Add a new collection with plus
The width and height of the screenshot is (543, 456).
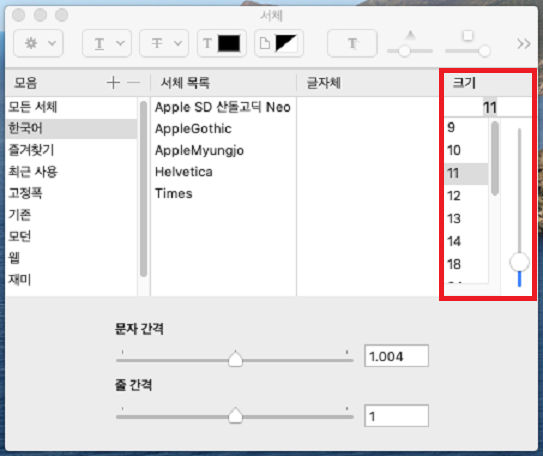[113, 82]
